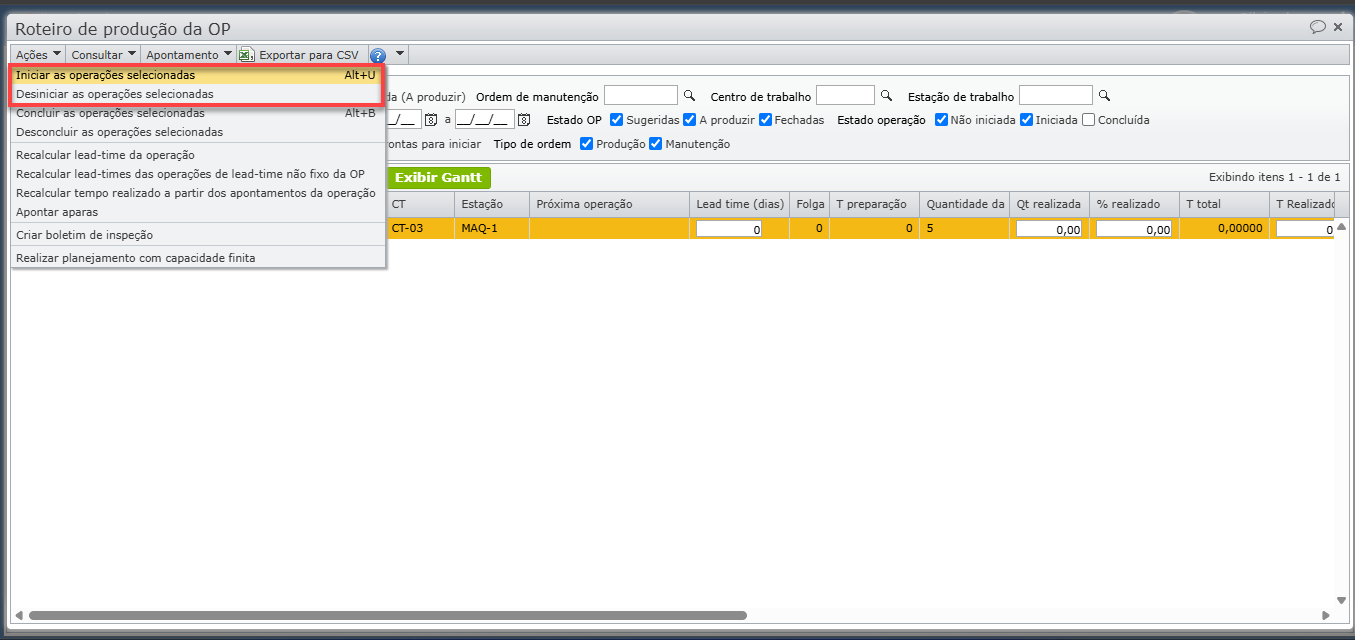Click the Centro de trabalho input field
This screenshot has height=640, width=1355.
point(846,96)
